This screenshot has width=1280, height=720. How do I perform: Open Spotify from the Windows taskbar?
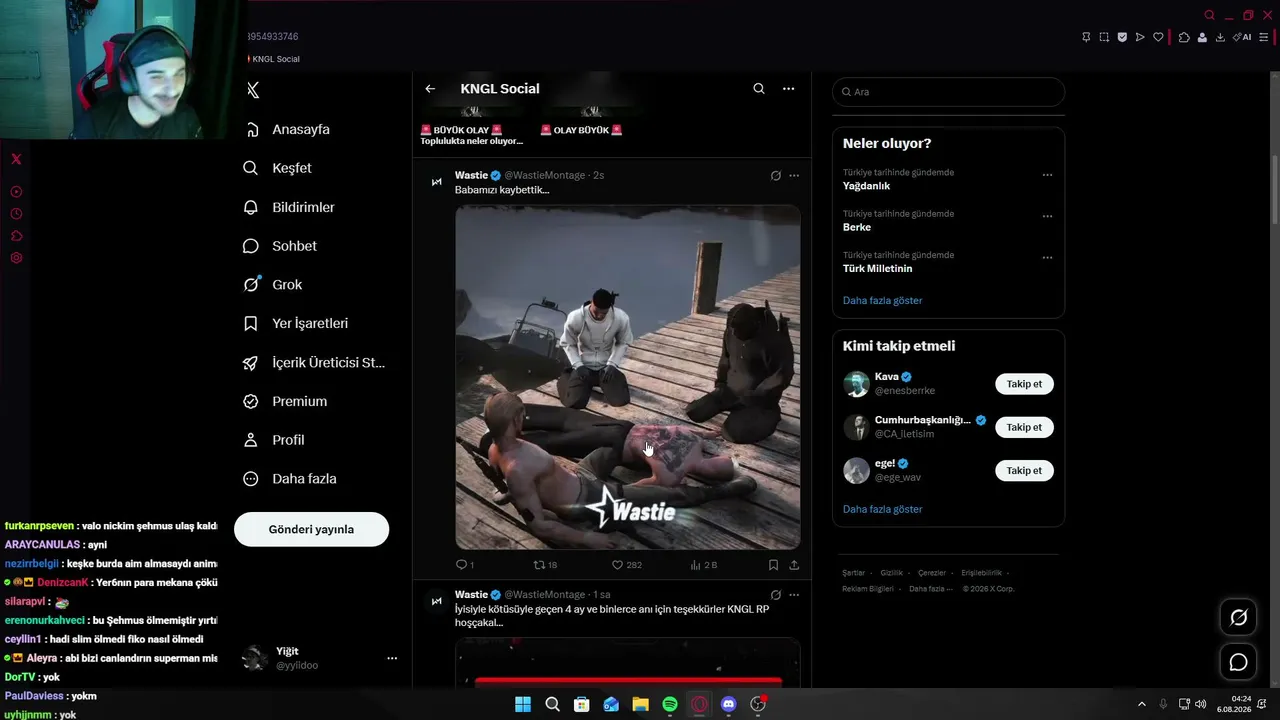[670, 704]
